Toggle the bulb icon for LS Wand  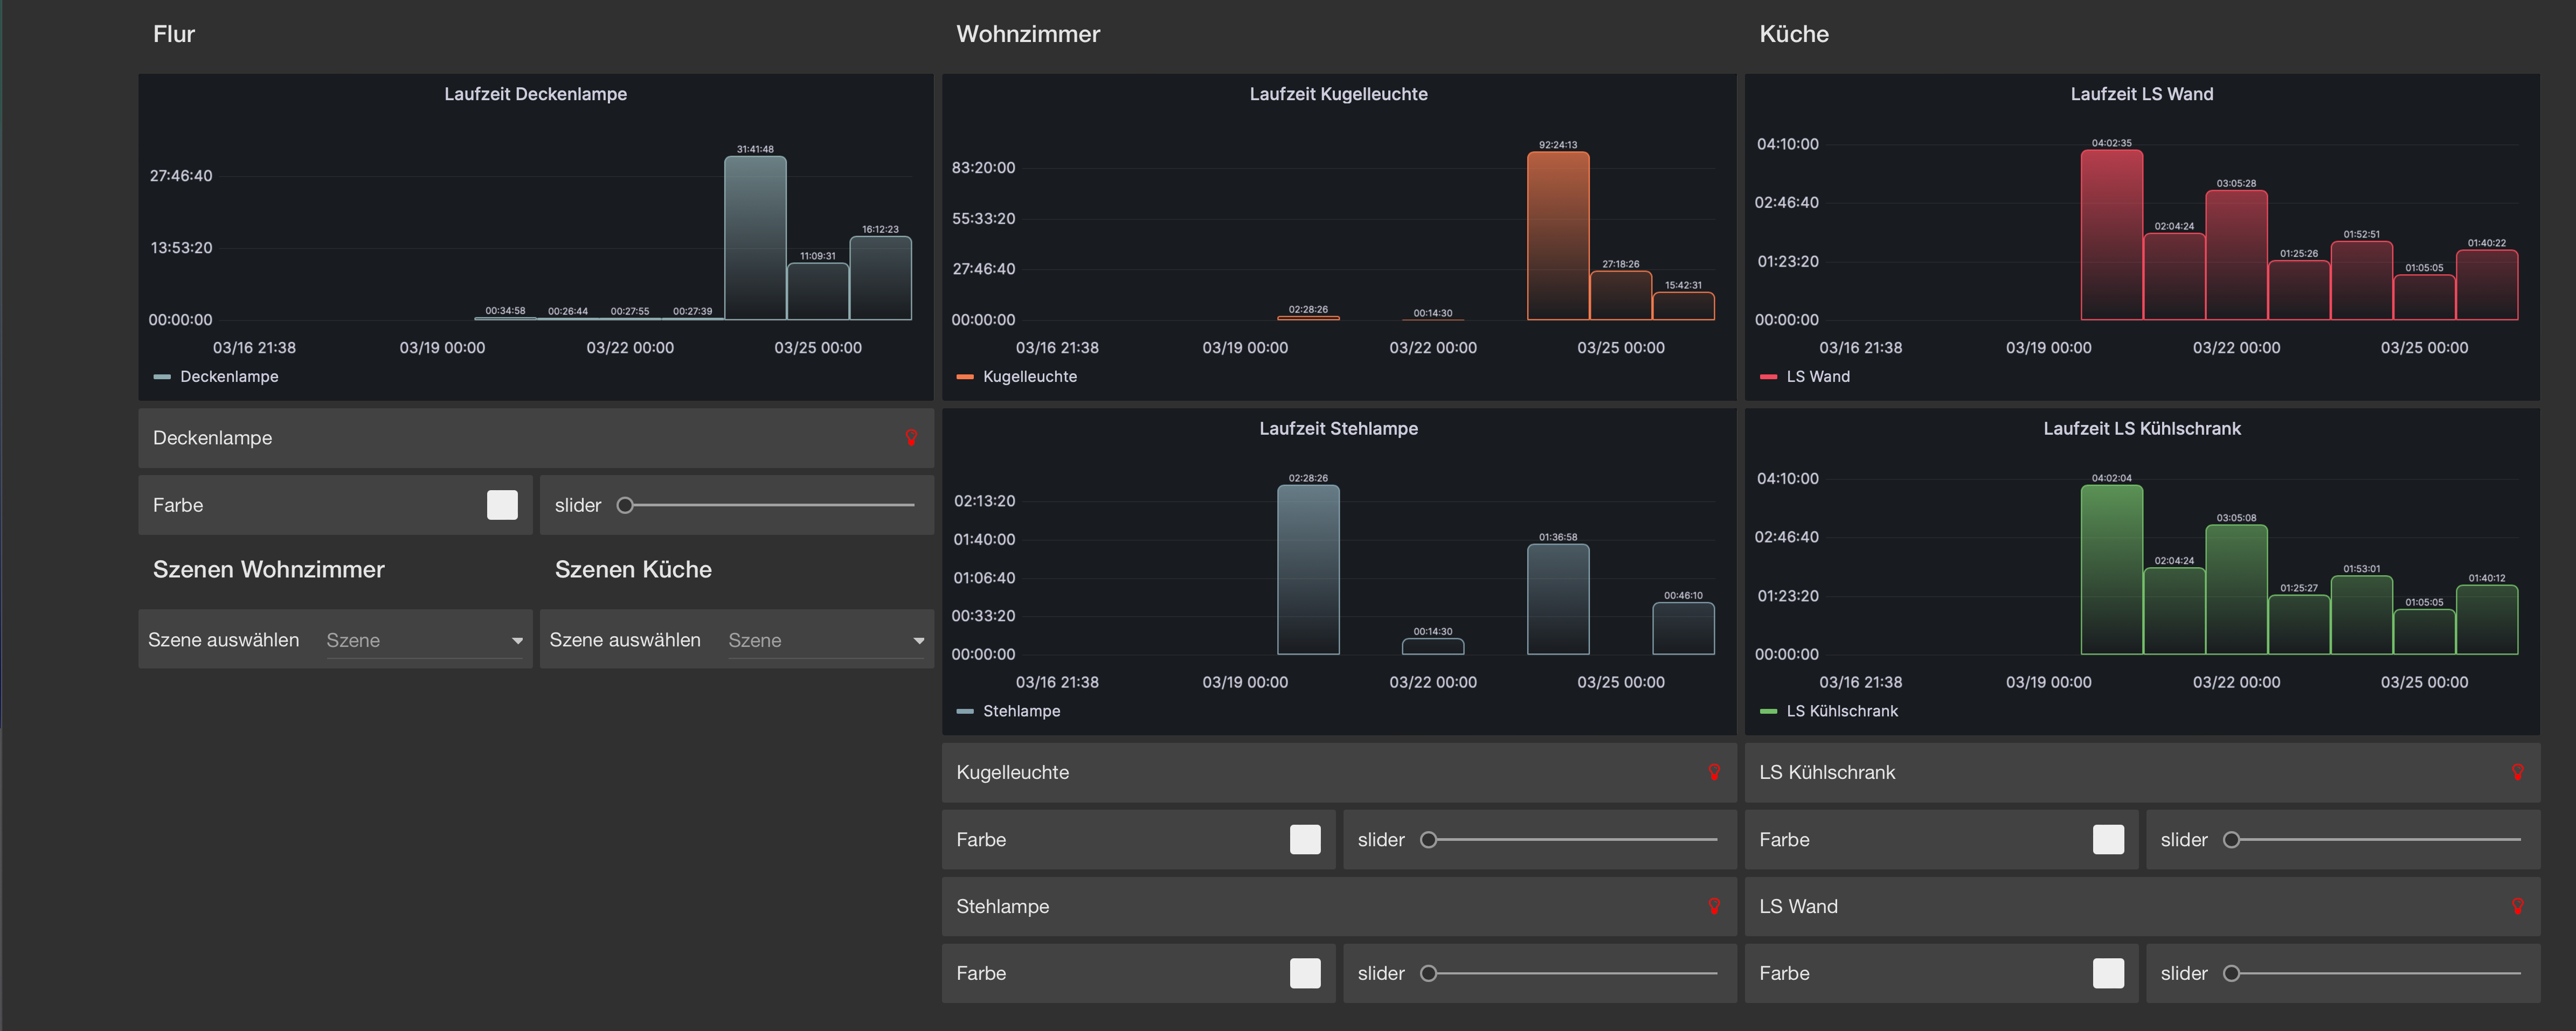coord(2519,906)
